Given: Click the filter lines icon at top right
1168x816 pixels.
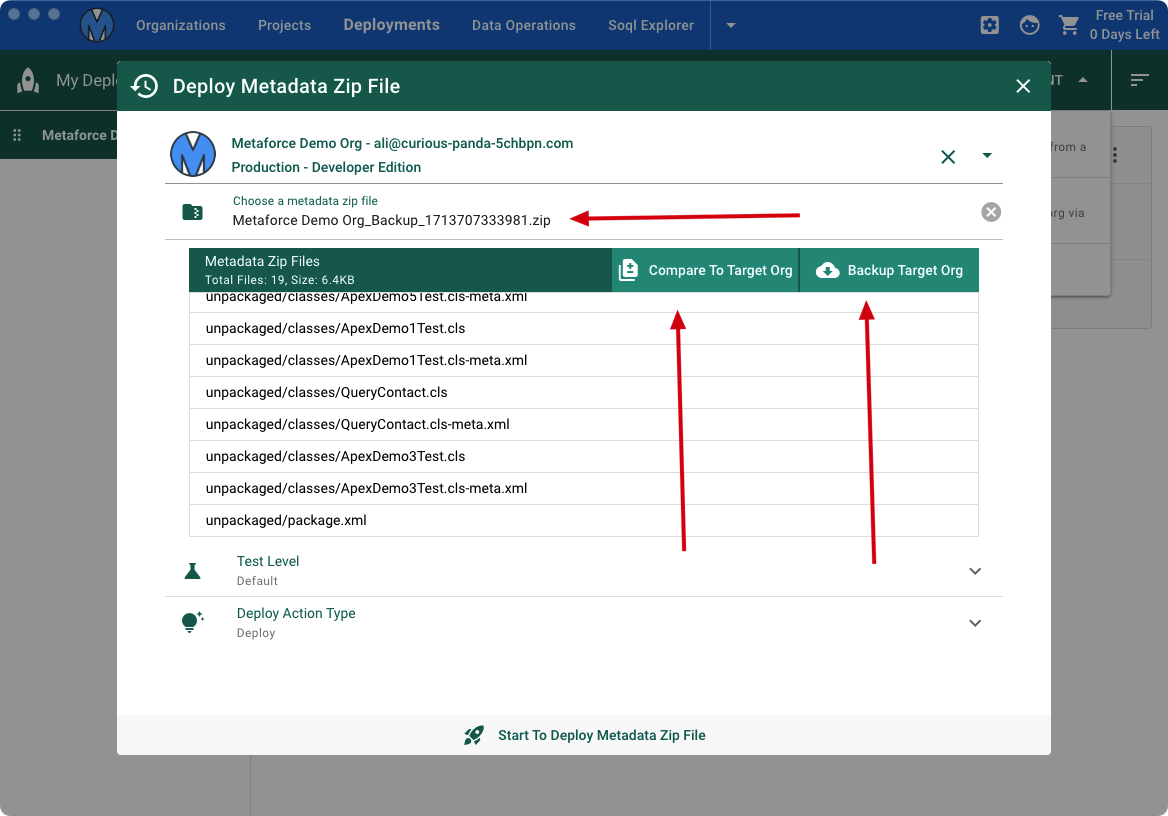Looking at the screenshot, I should tap(1140, 80).
